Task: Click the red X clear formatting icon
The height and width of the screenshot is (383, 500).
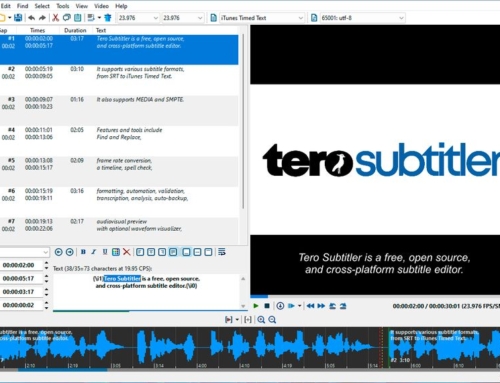Action: (127, 252)
